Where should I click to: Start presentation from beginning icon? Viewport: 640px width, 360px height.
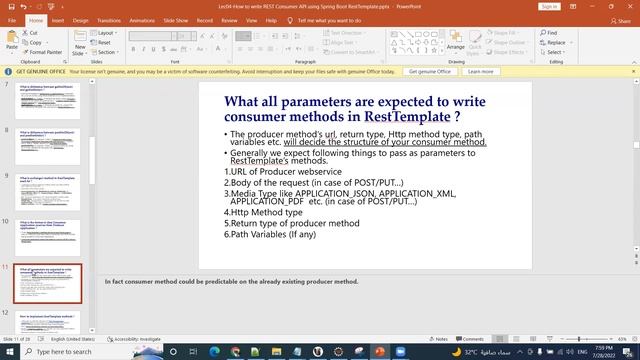click(51, 7)
